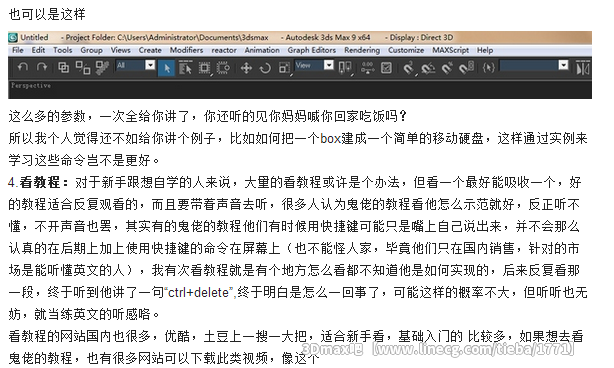This screenshot has width=614, height=368.
Task: Pick the Select and Move tool
Action: tap(246, 68)
